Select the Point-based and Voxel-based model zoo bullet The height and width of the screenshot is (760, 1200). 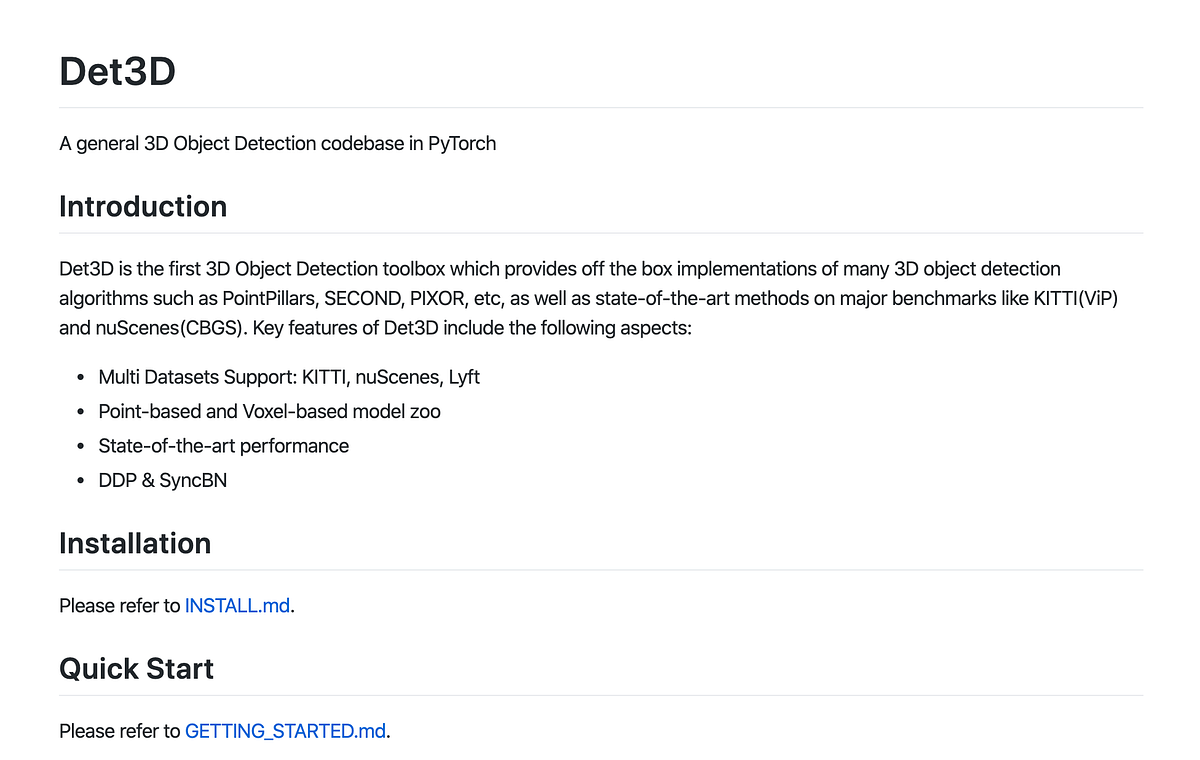coord(269,411)
